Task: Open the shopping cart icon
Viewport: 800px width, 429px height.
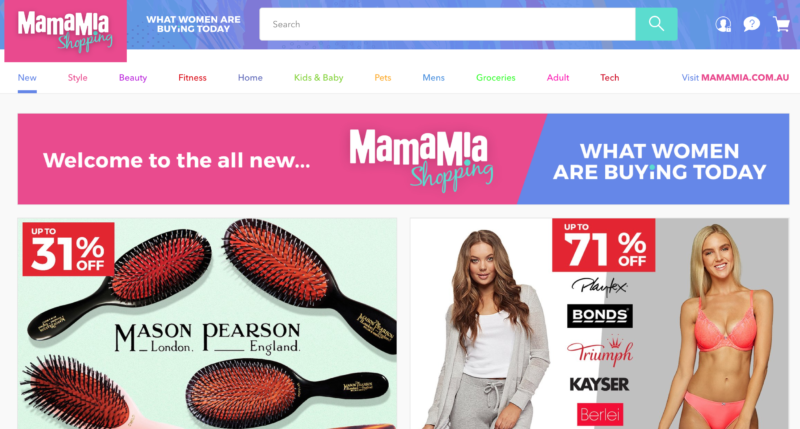Action: click(781, 24)
